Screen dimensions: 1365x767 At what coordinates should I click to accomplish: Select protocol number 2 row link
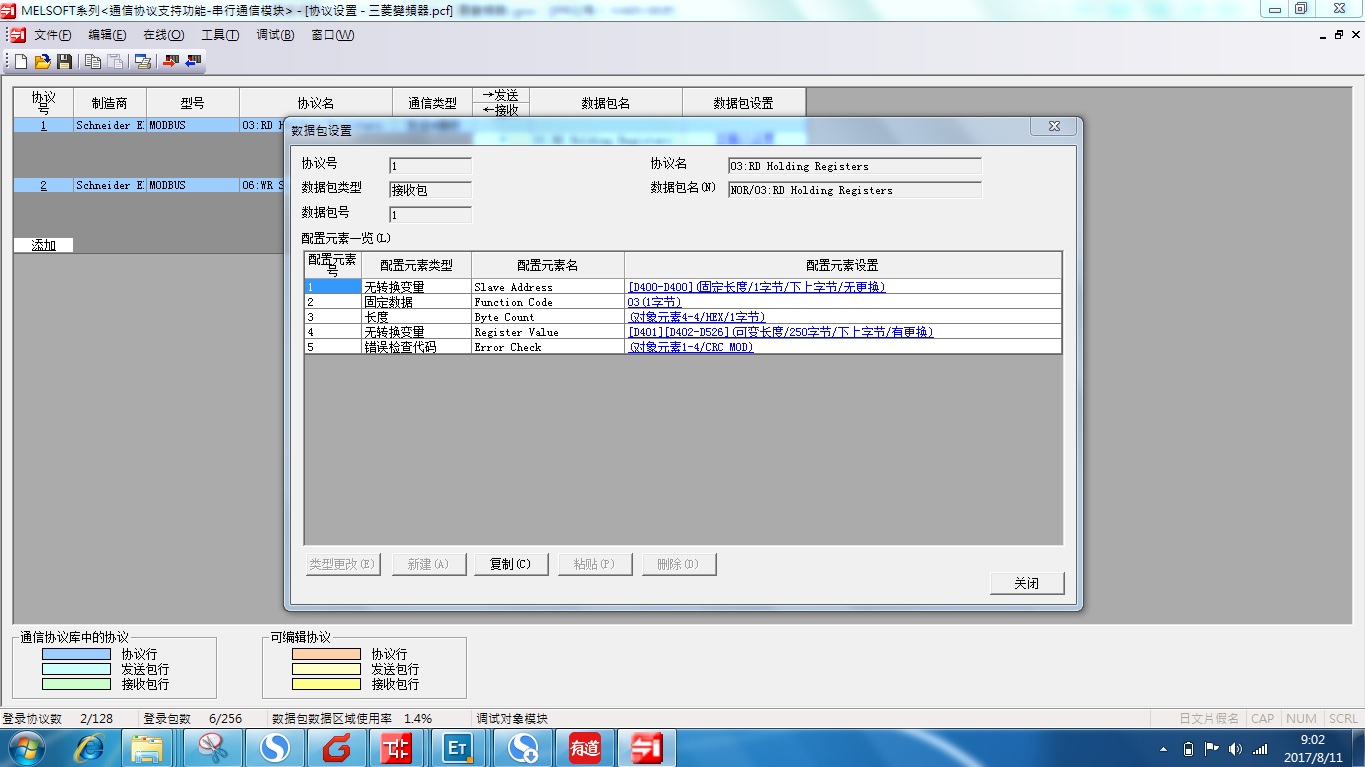[x=43, y=185]
